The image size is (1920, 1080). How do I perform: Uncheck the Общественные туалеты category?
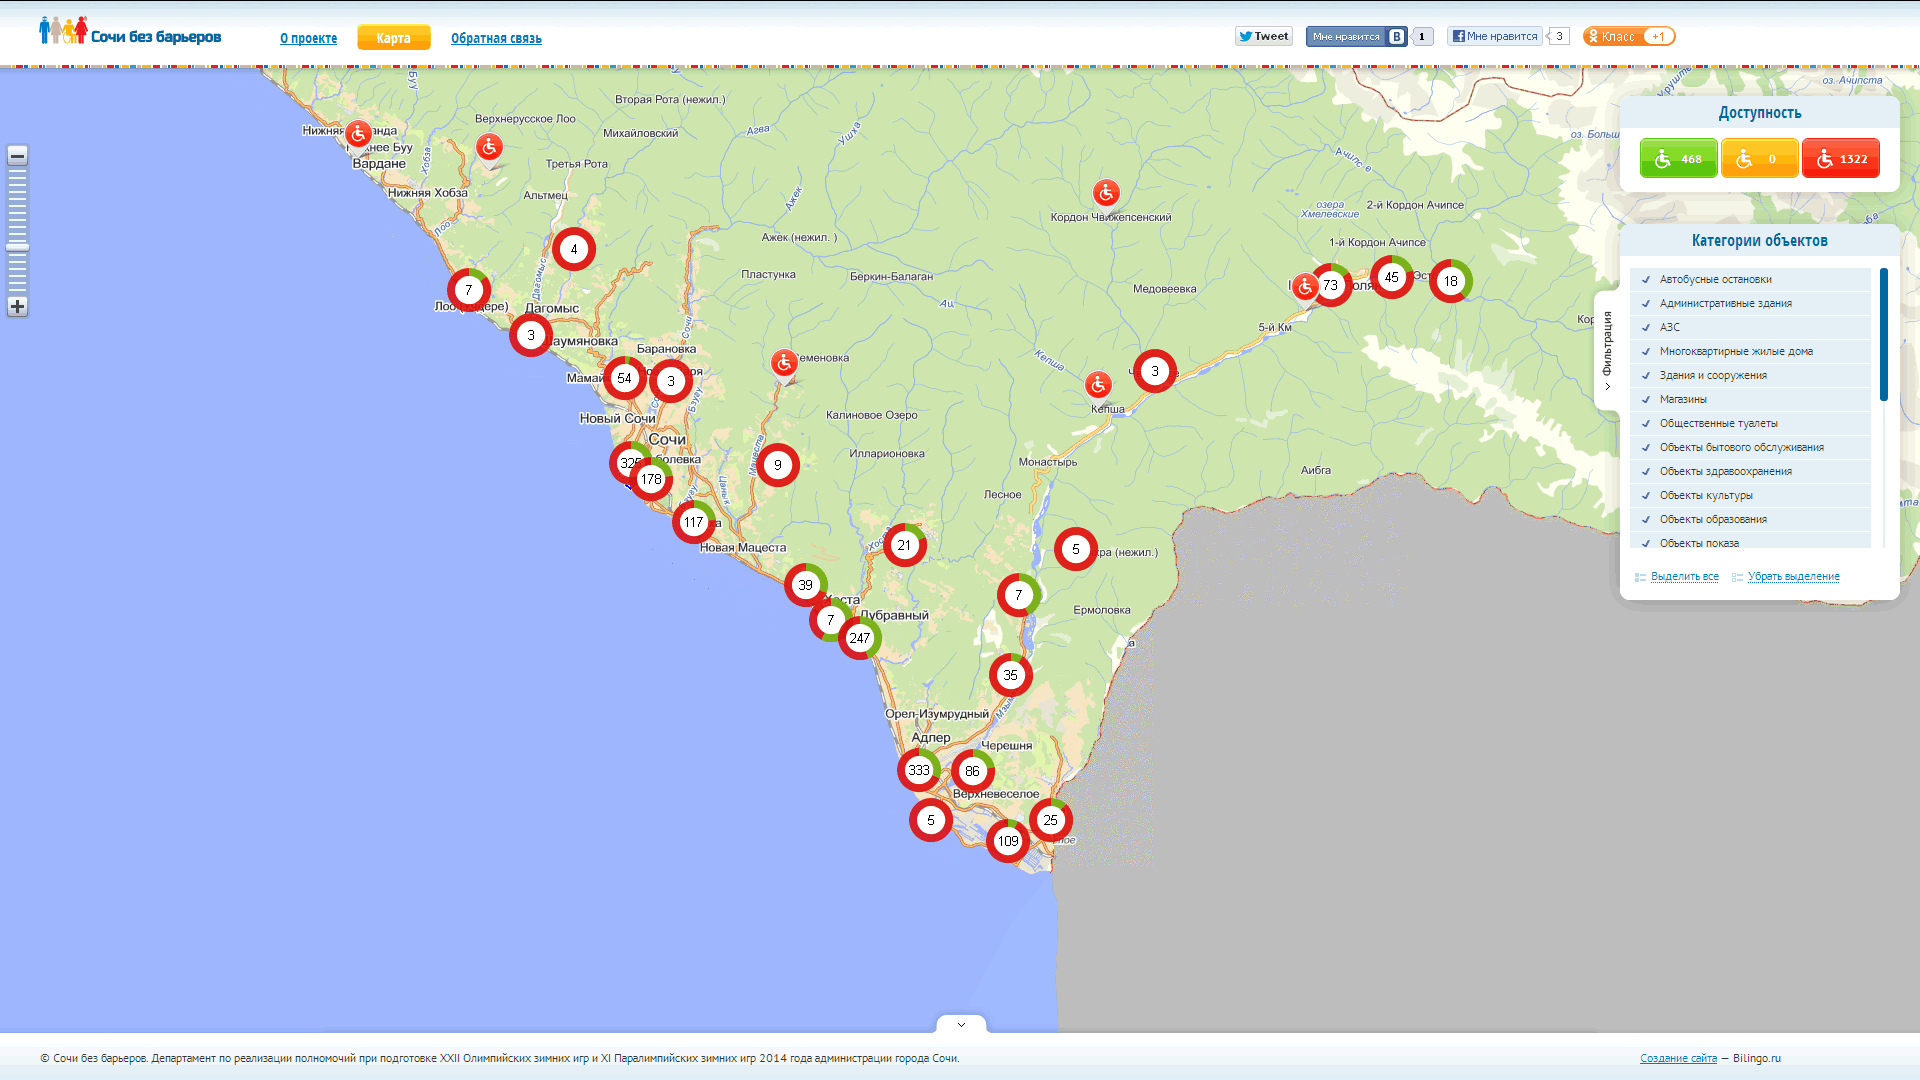pos(1750,423)
